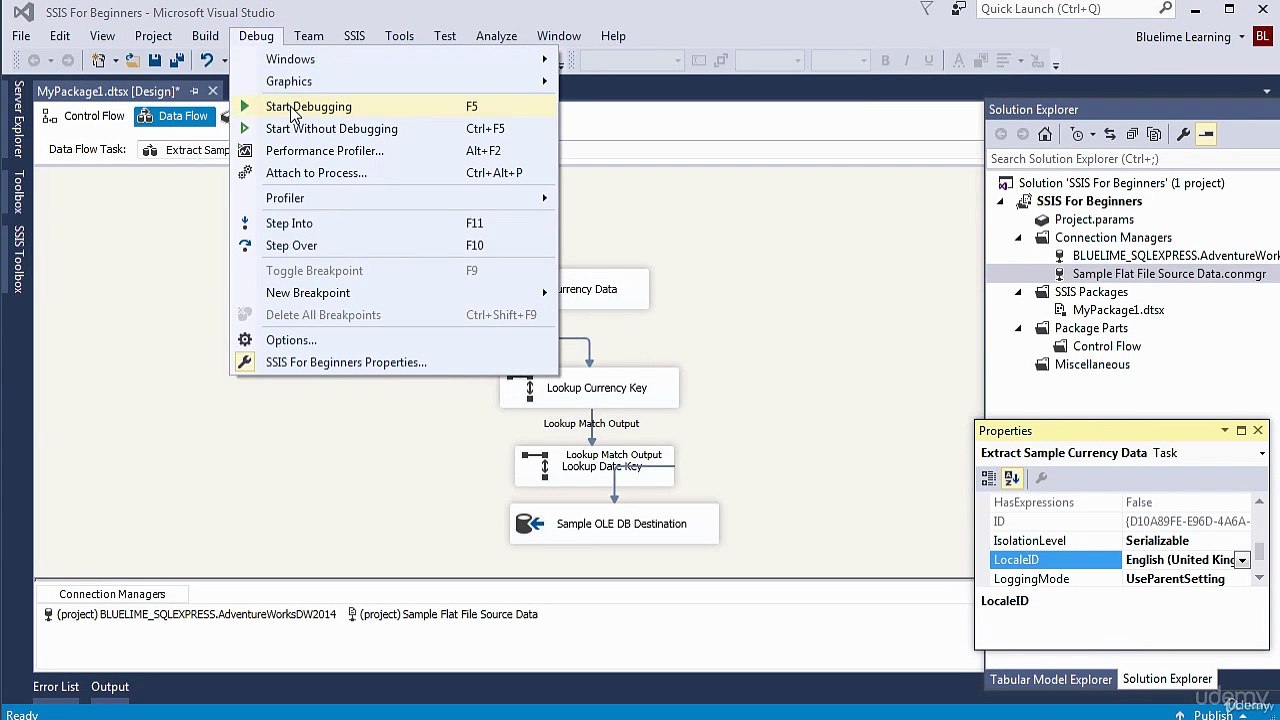Viewport: 1280px width, 720px height.
Task: Click the Undo toolbar icon
Action: pyautogui.click(x=207, y=61)
